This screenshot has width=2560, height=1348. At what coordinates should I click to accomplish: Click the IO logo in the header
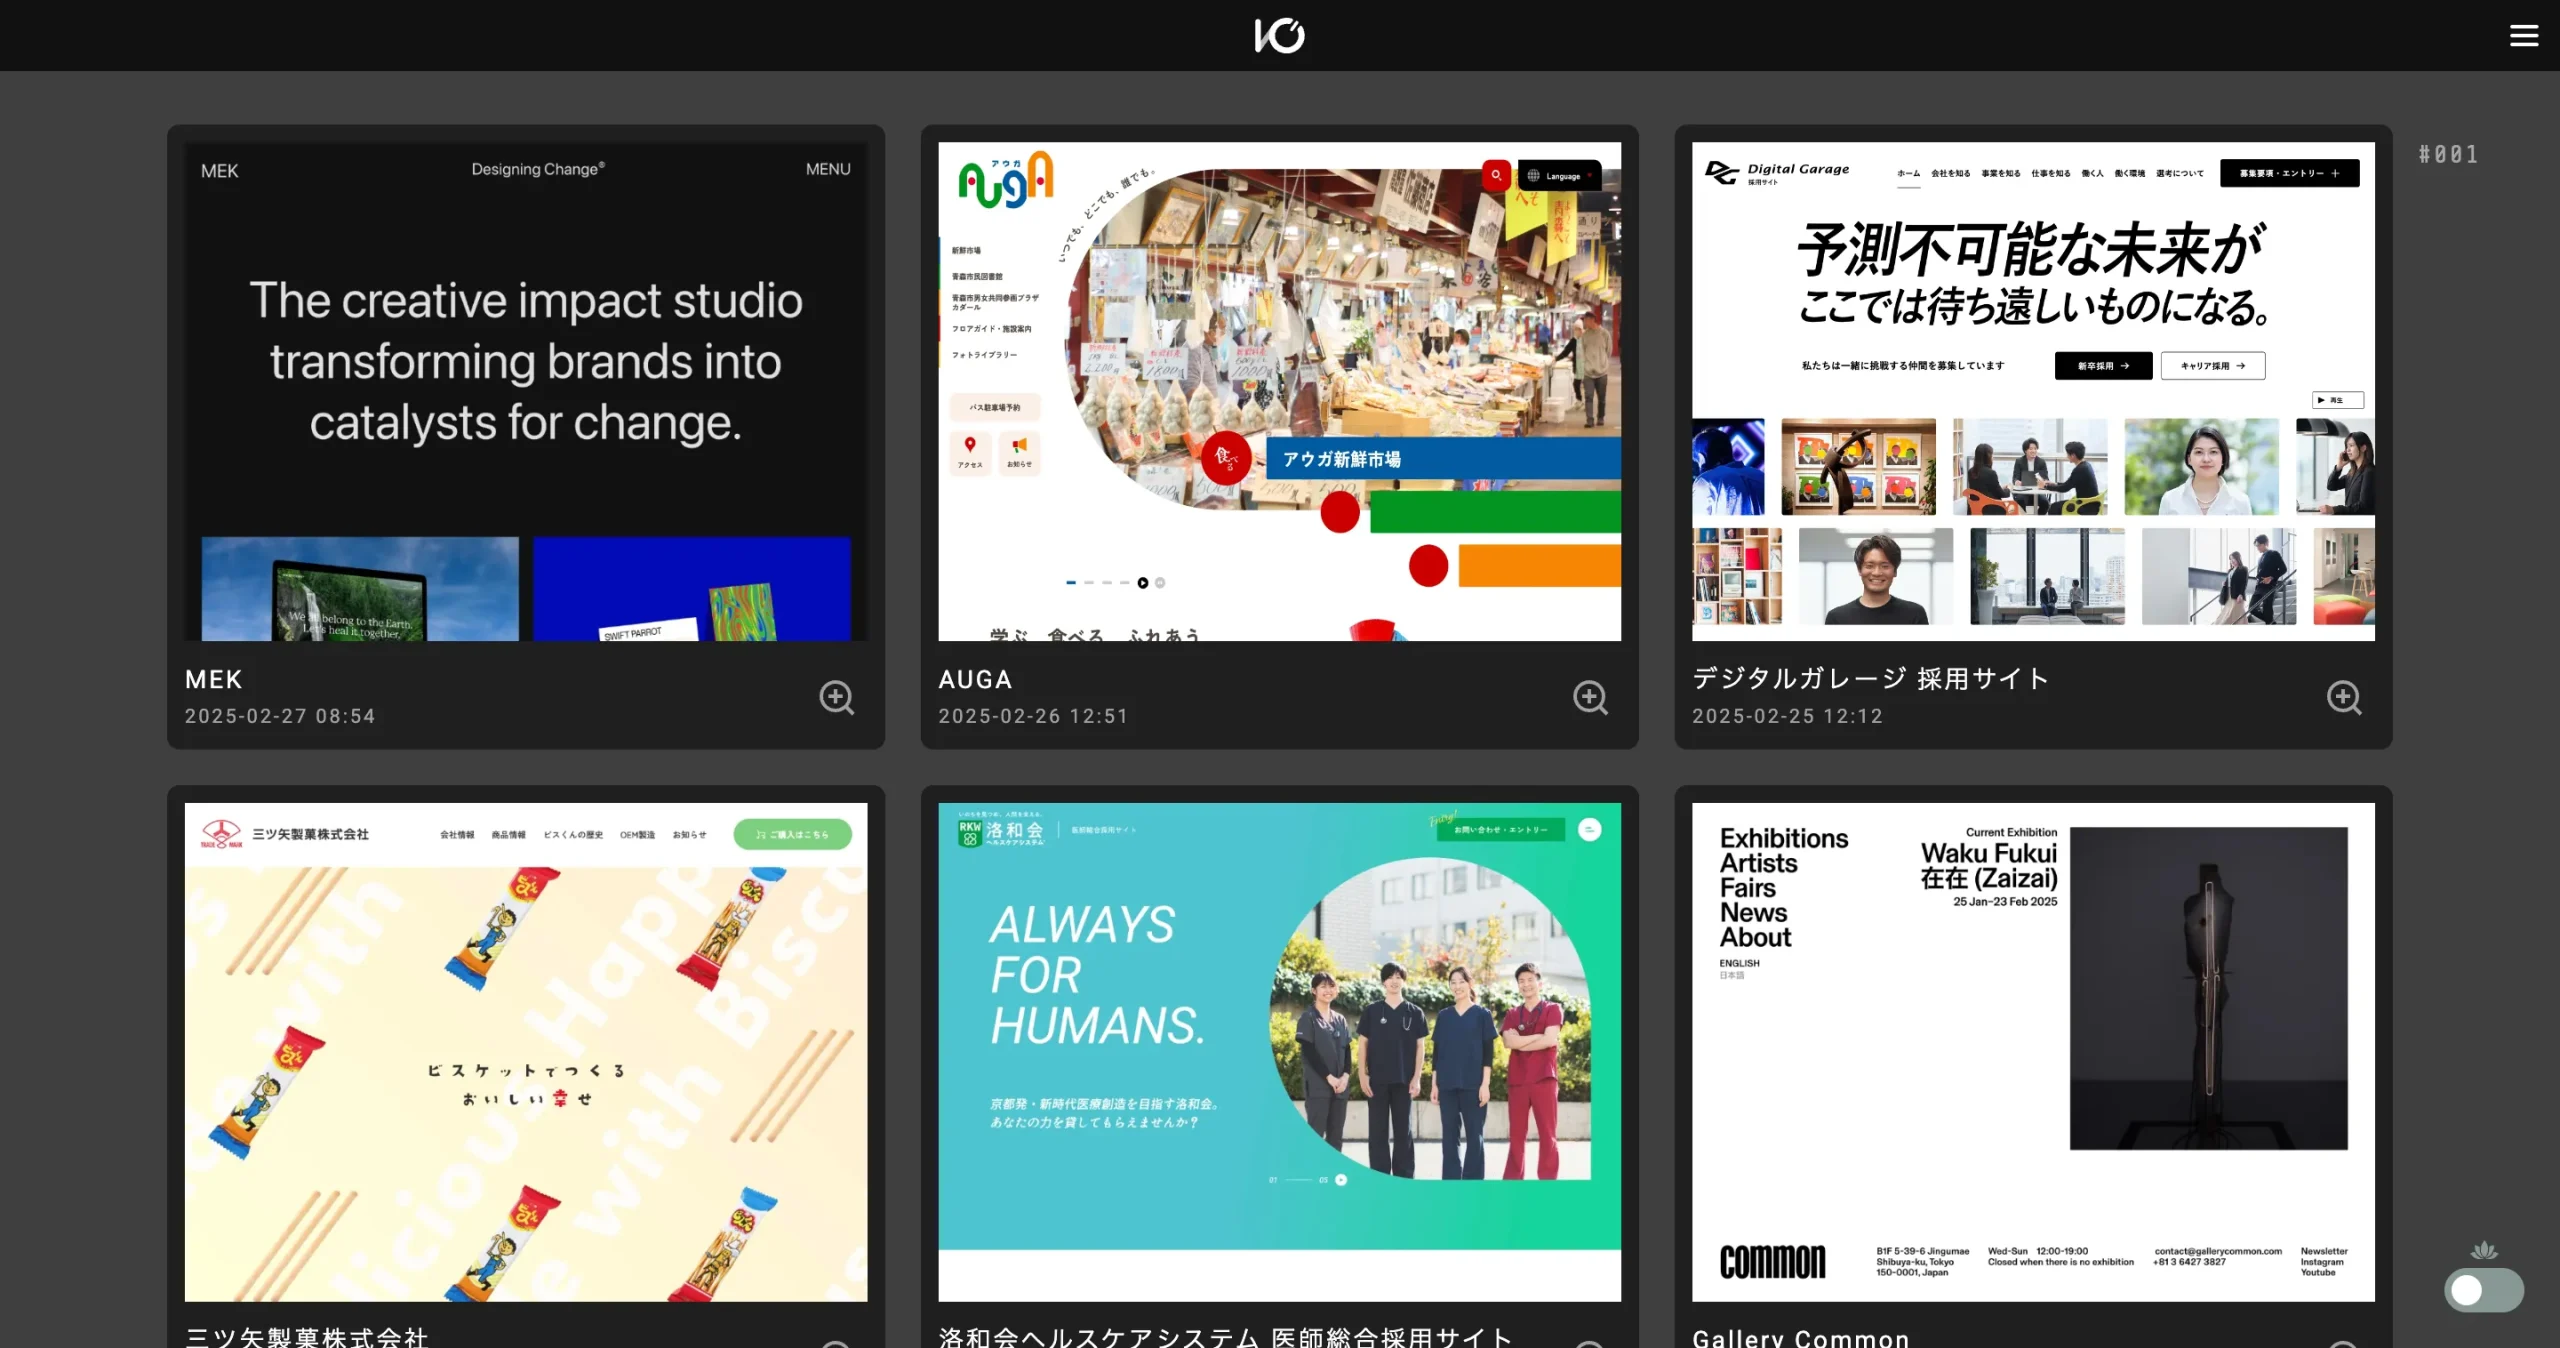(1279, 36)
